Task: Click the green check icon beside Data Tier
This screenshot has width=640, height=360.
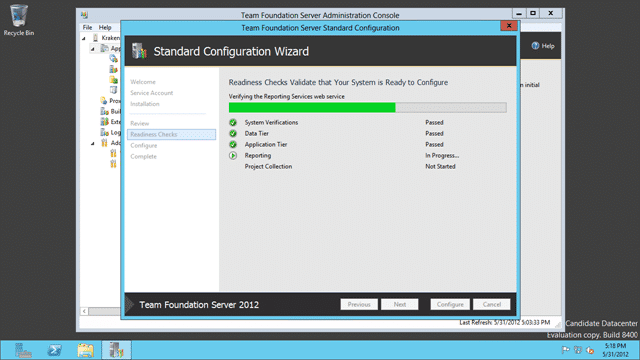Action: (x=233, y=133)
